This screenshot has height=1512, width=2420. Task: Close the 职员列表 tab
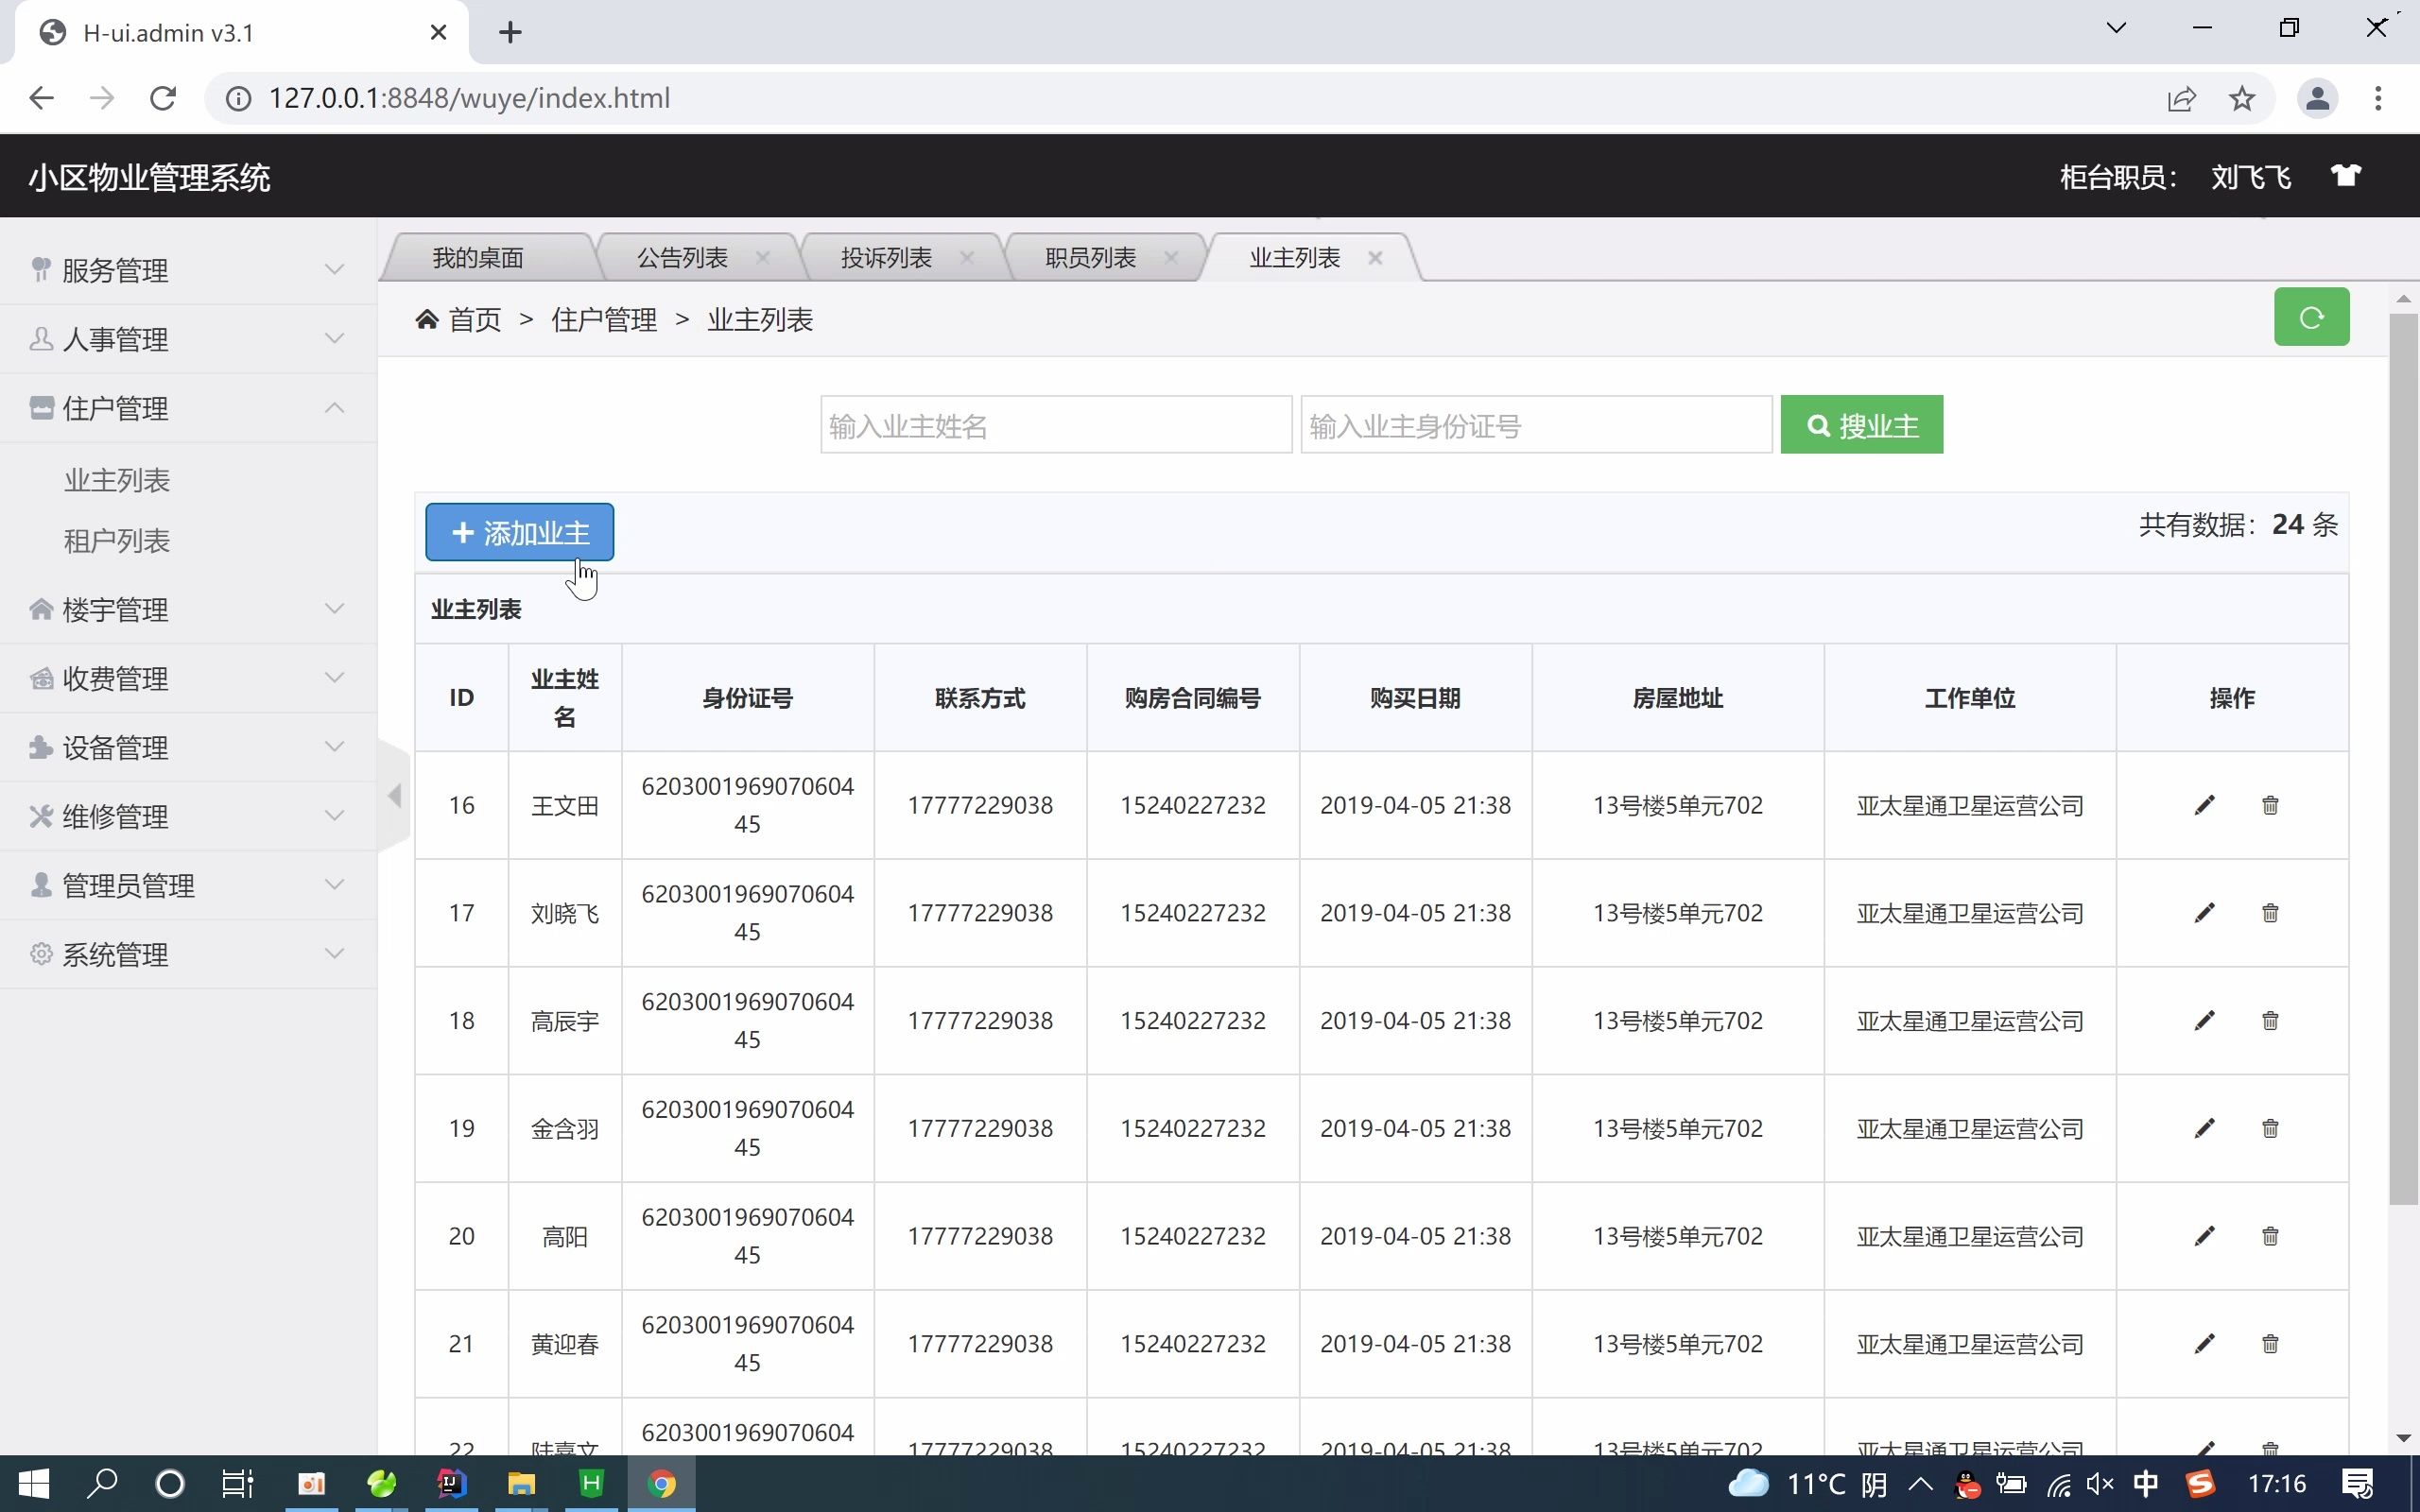coord(1171,258)
